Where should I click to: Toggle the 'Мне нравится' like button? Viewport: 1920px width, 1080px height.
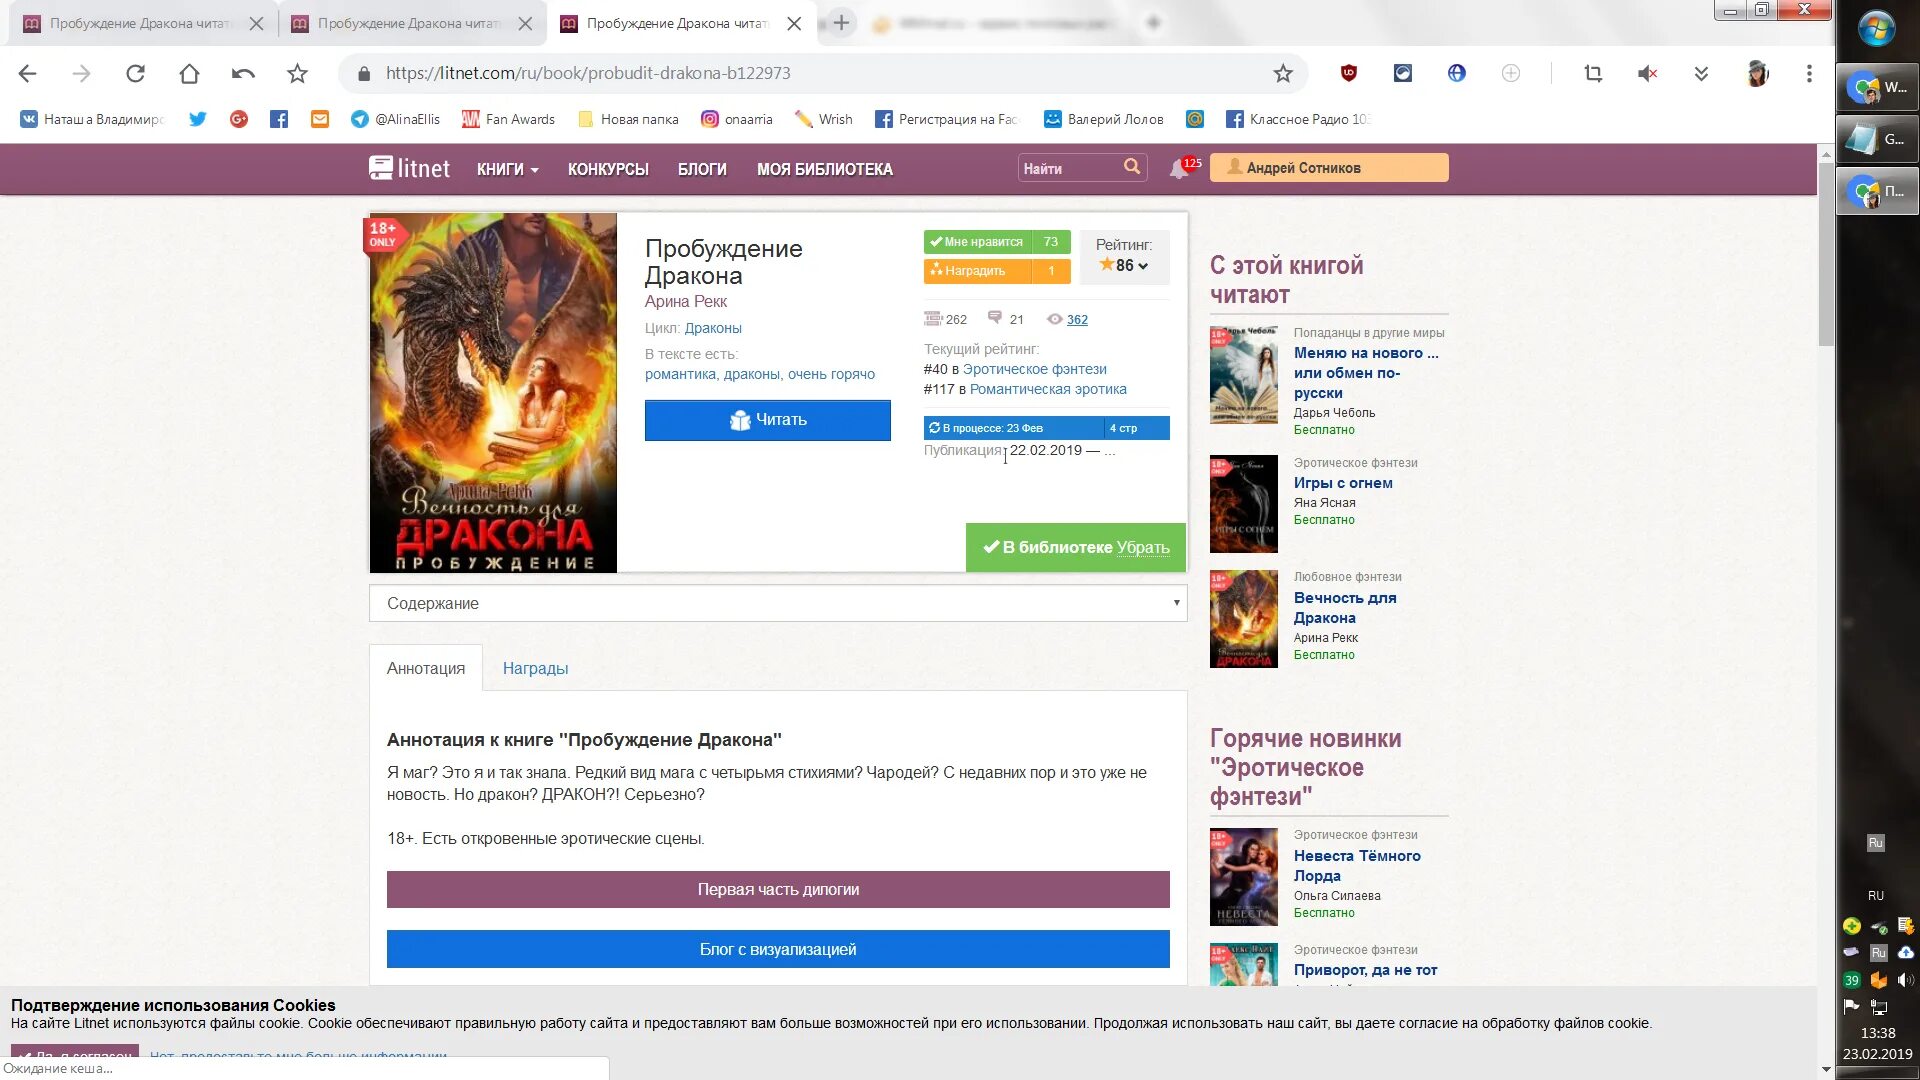click(x=977, y=242)
